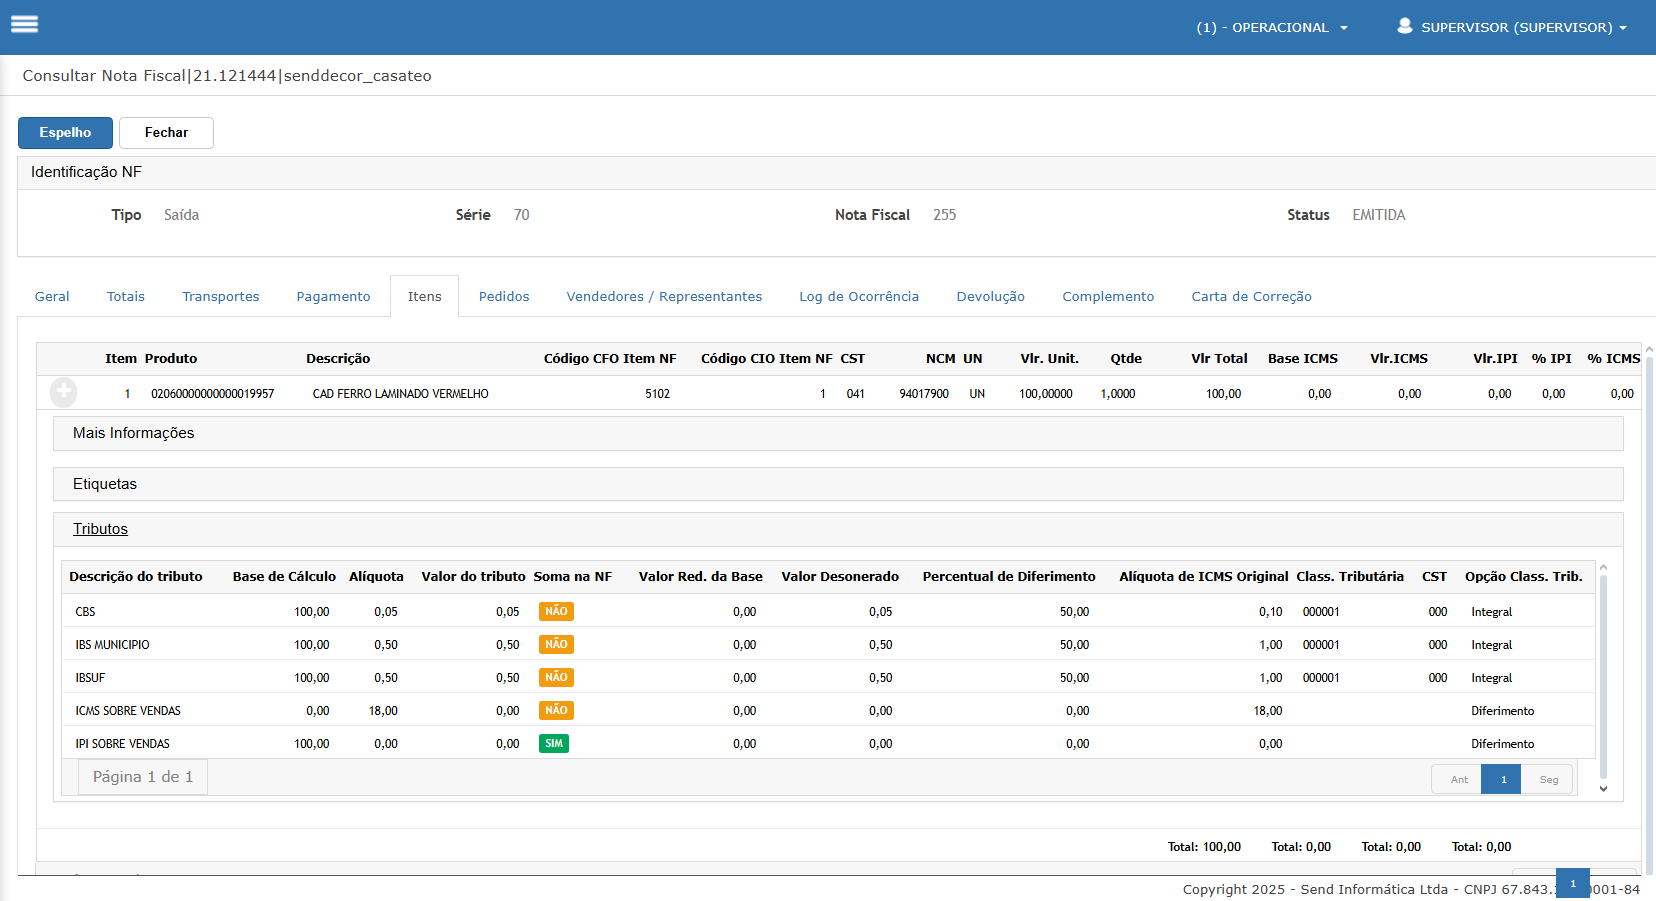
Task: Click the scroll-down arrow in Tributos panel
Action: click(x=1603, y=789)
